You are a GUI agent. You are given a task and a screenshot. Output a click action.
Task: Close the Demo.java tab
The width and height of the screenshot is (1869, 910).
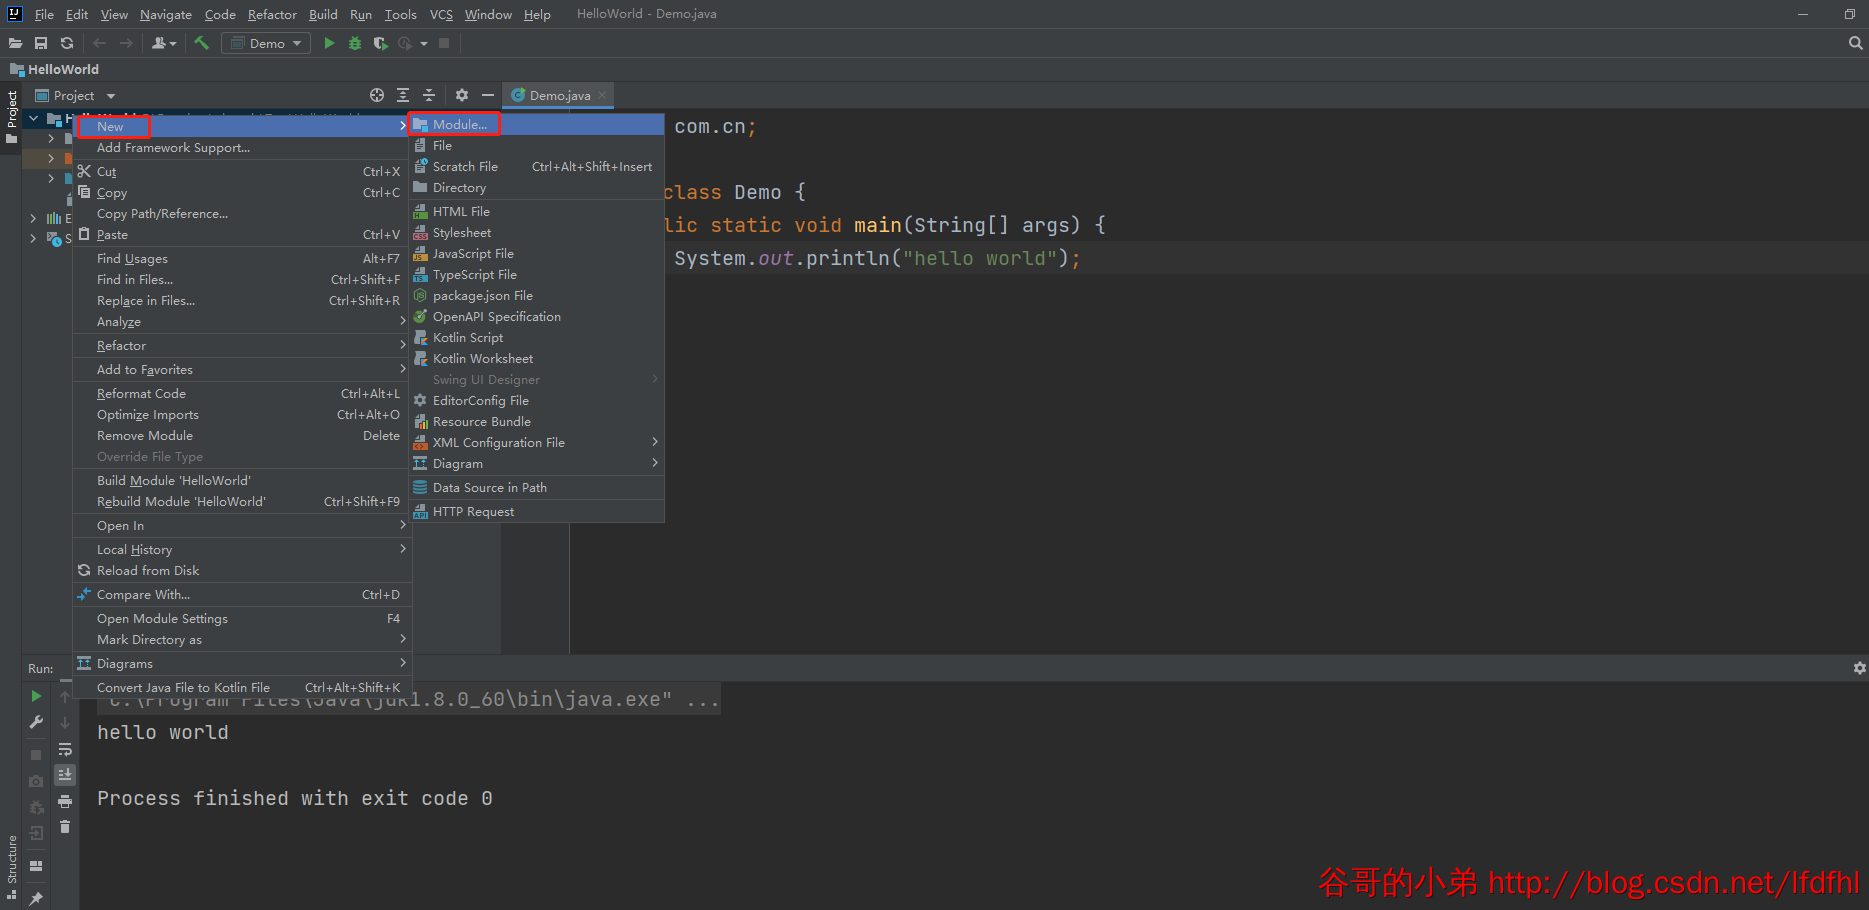click(x=602, y=95)
